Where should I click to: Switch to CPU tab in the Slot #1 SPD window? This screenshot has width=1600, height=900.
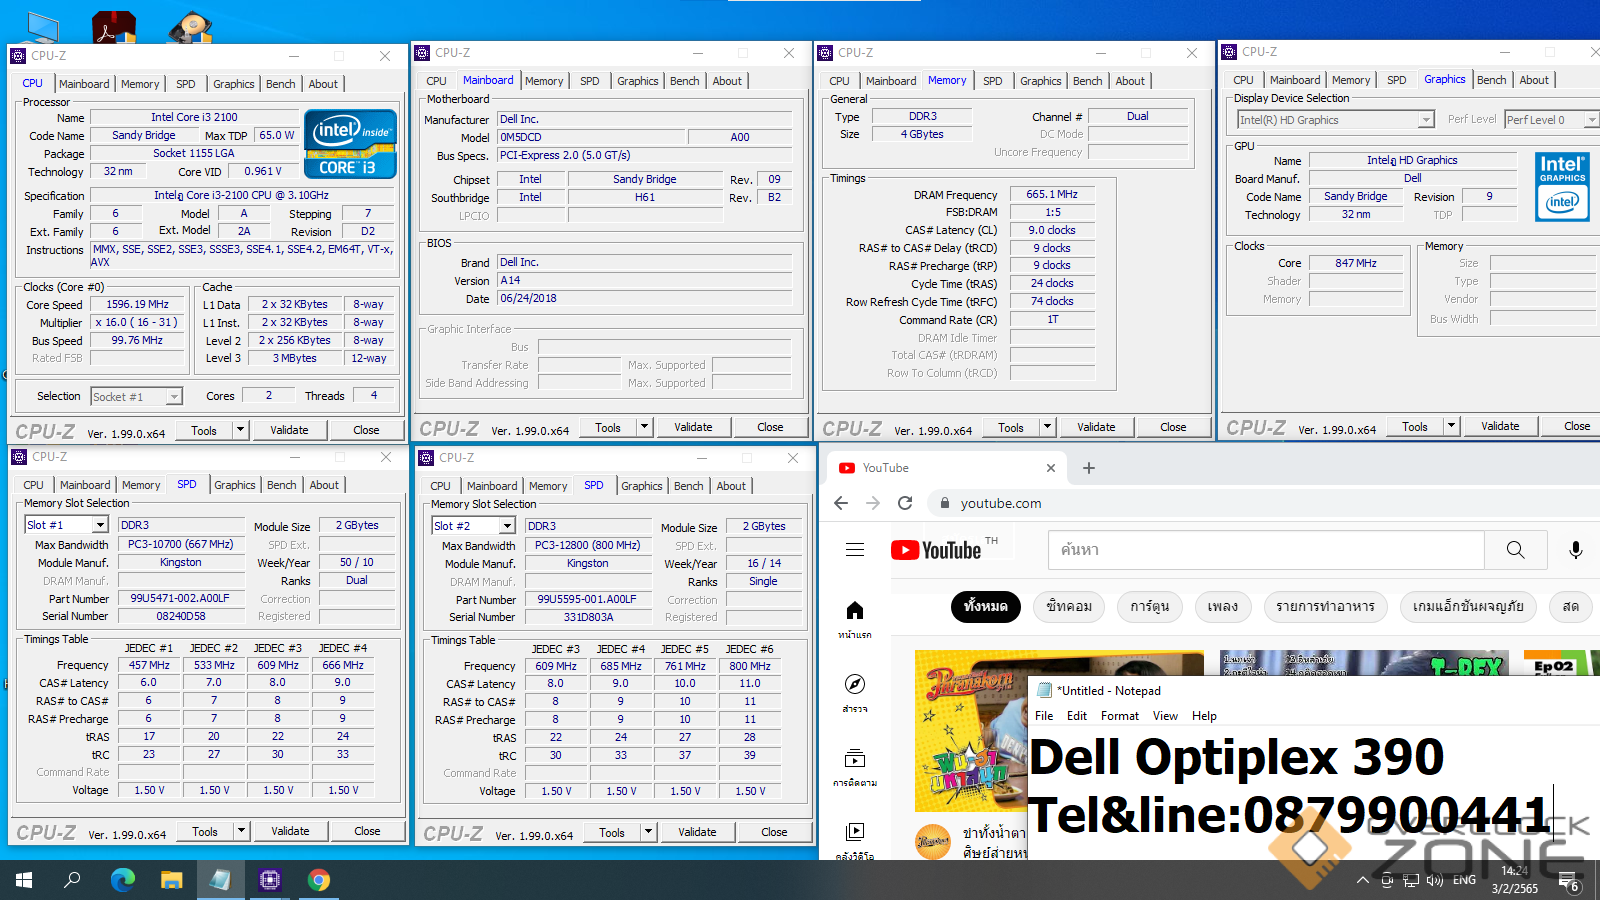pyautogui.click(x=33, y=485)
